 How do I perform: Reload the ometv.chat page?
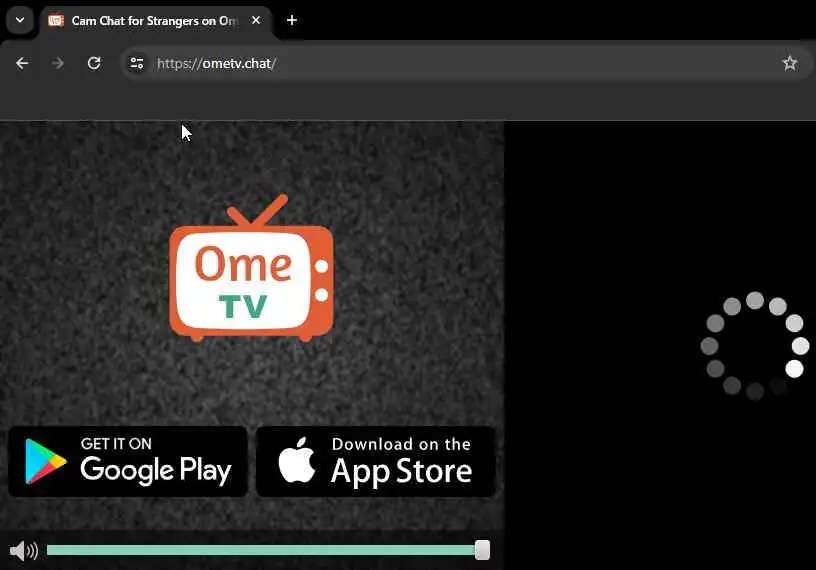pyautogui.click(x=94, y=64)
